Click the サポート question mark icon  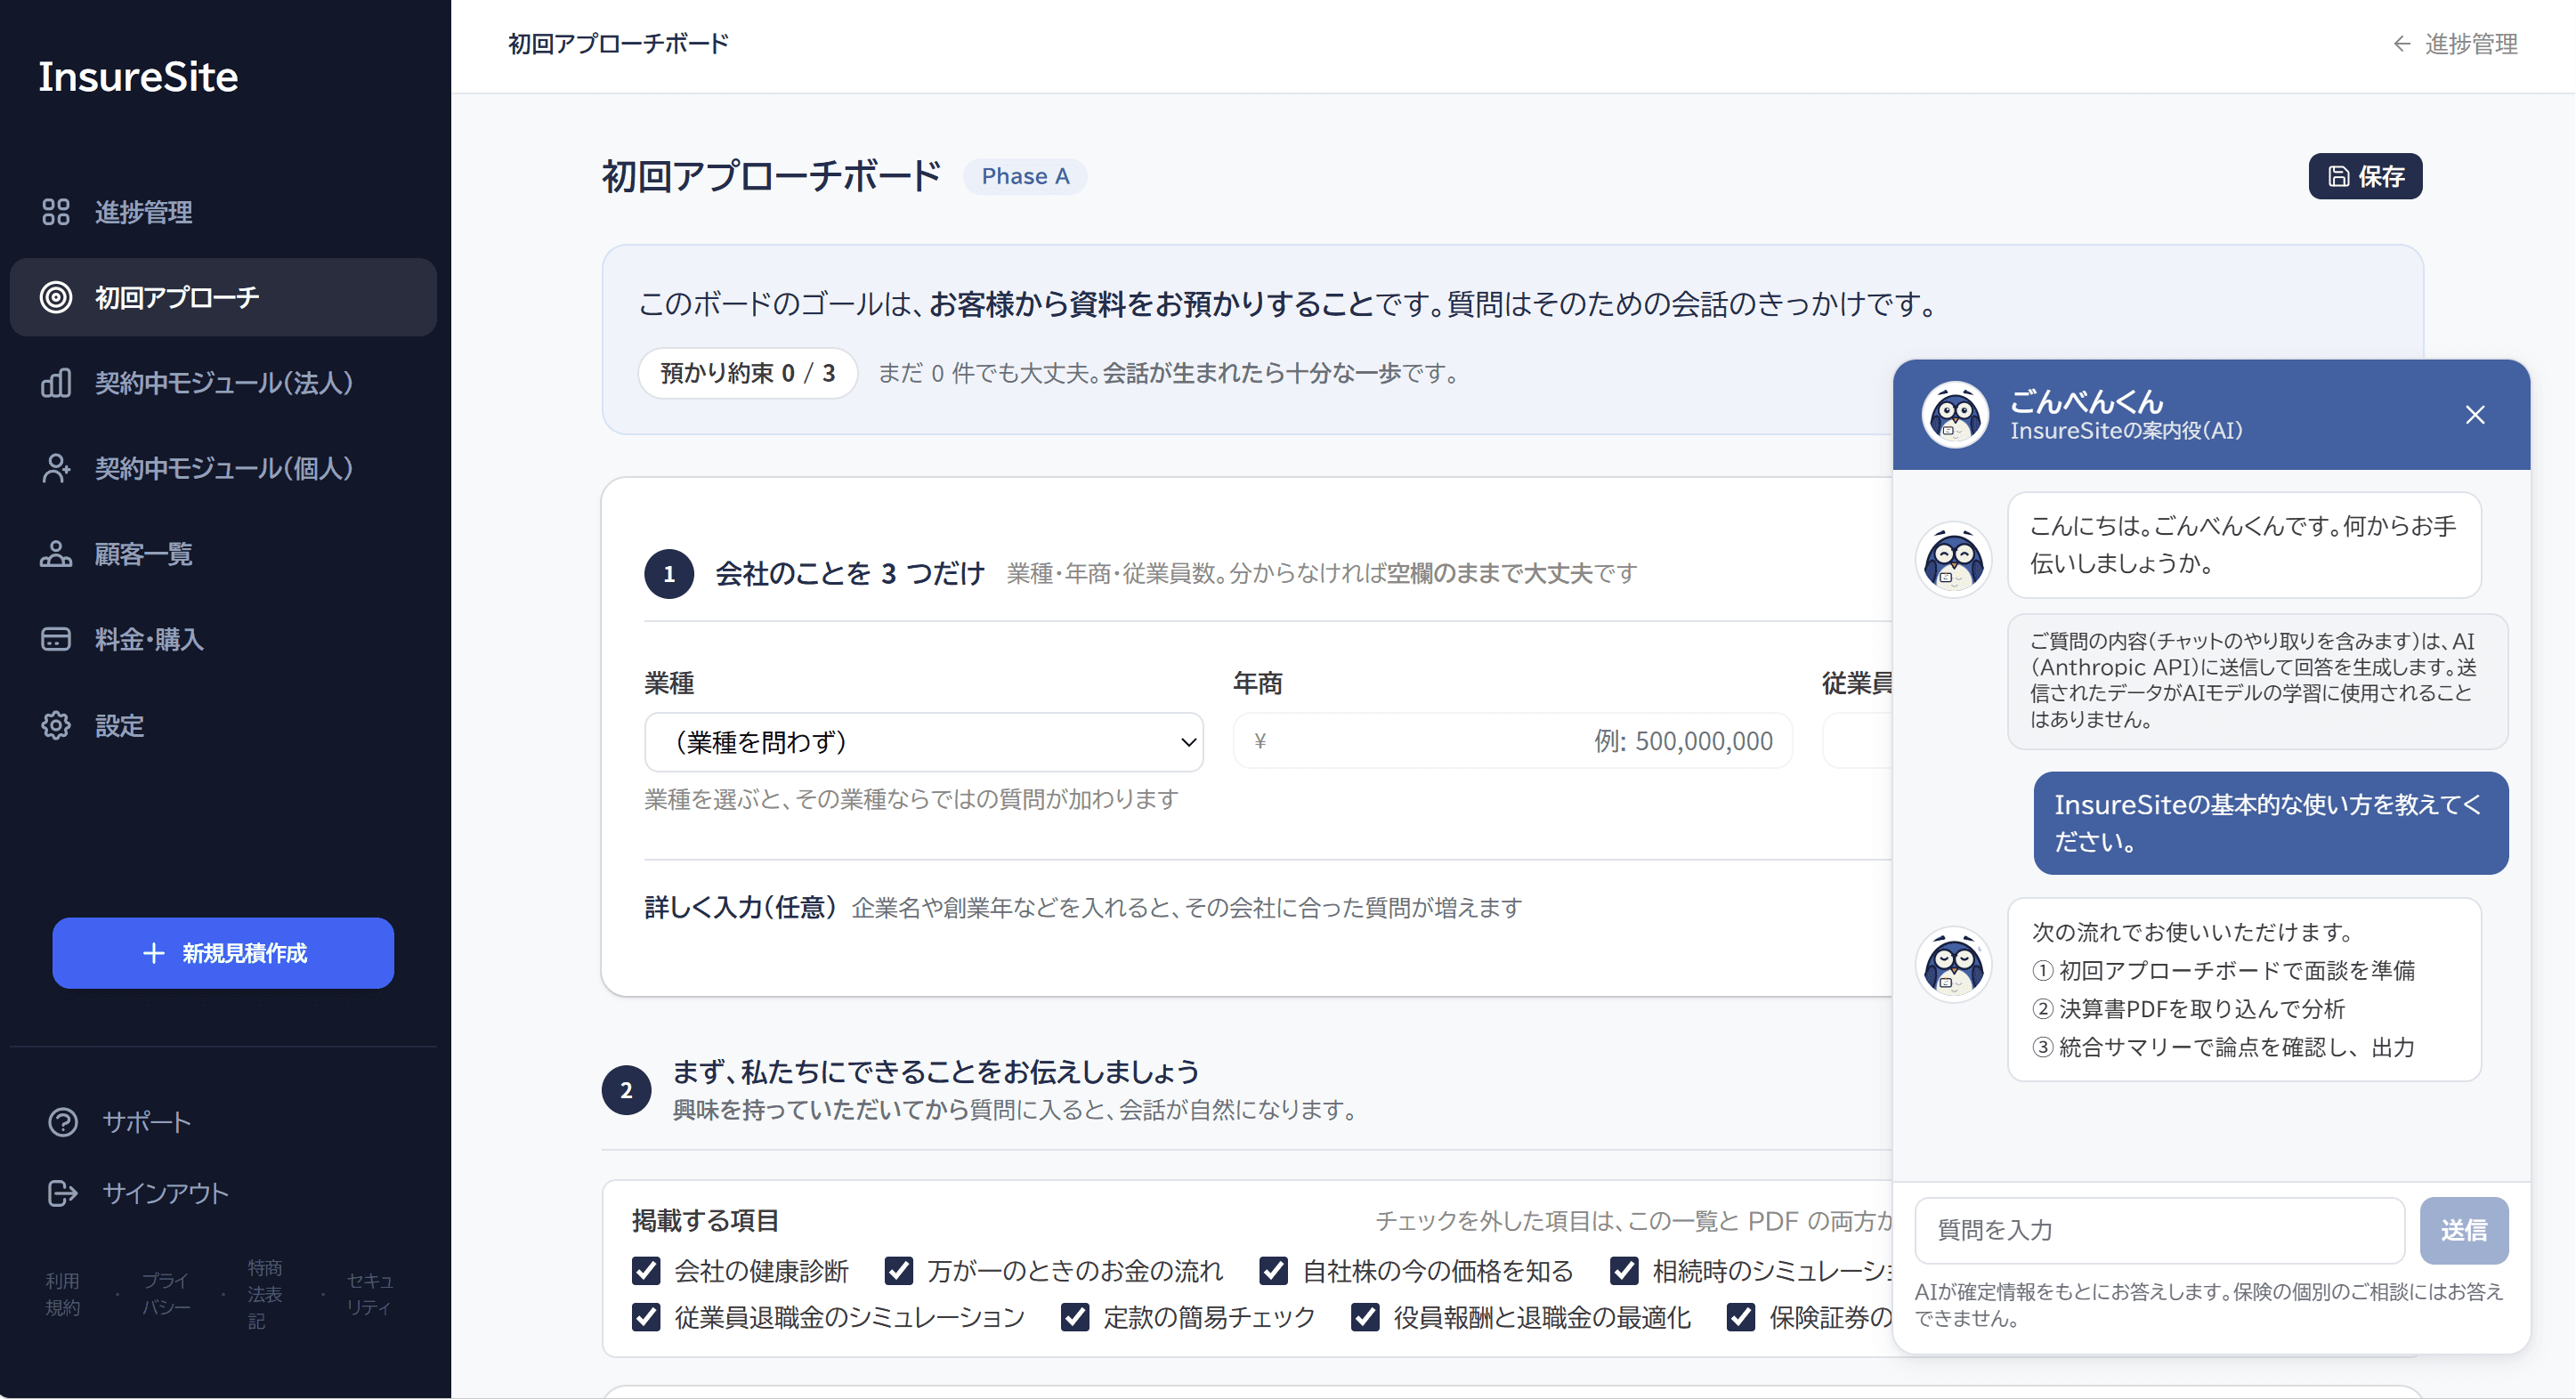click(x=63, y=1122)
